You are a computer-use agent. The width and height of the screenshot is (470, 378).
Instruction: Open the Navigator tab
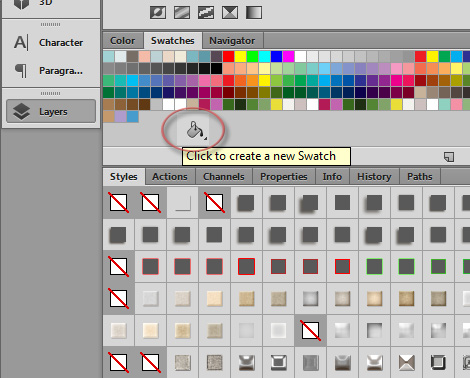click(x=232, y=41)
